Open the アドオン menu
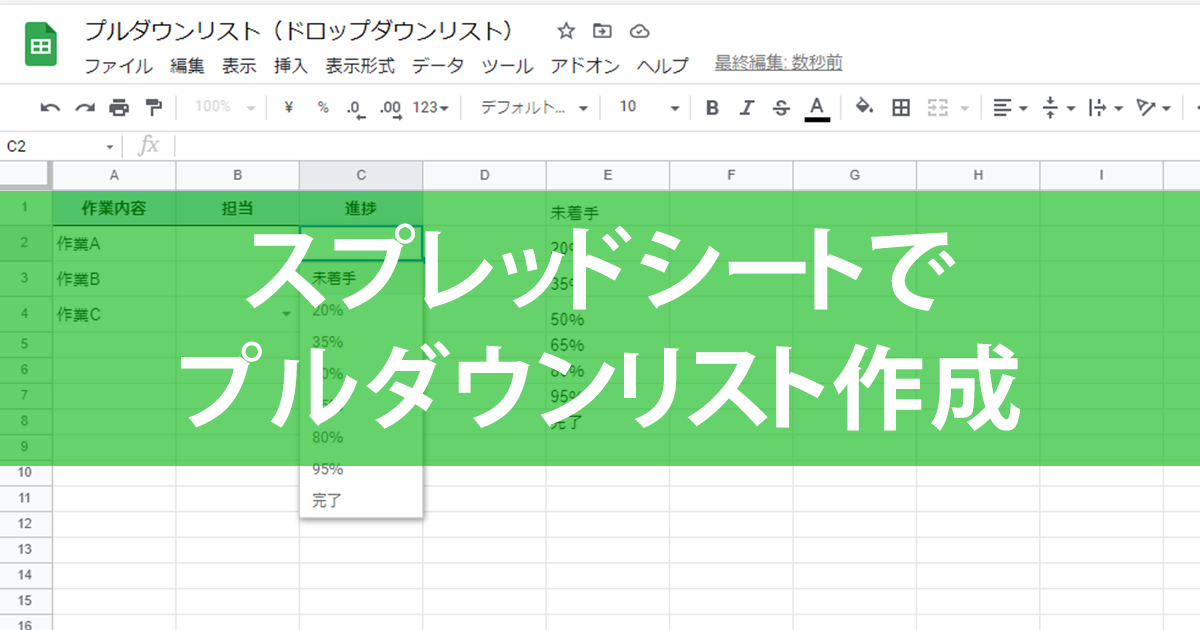The image size is (1200, 630). click(x=585, y=66)
